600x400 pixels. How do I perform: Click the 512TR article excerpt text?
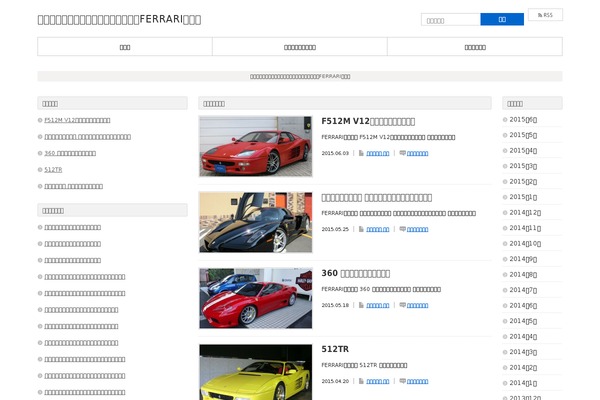pyautogui.click(x=364, y=365)
